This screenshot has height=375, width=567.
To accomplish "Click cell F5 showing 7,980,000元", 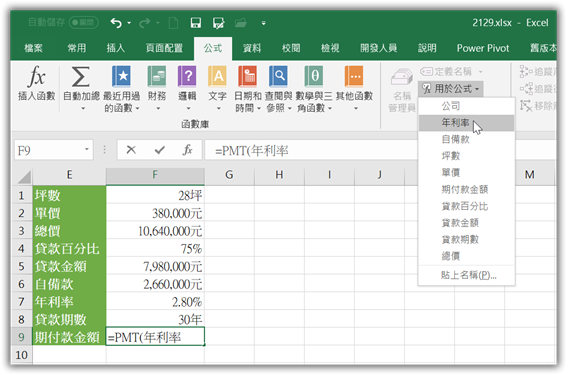I will point(155,267).
